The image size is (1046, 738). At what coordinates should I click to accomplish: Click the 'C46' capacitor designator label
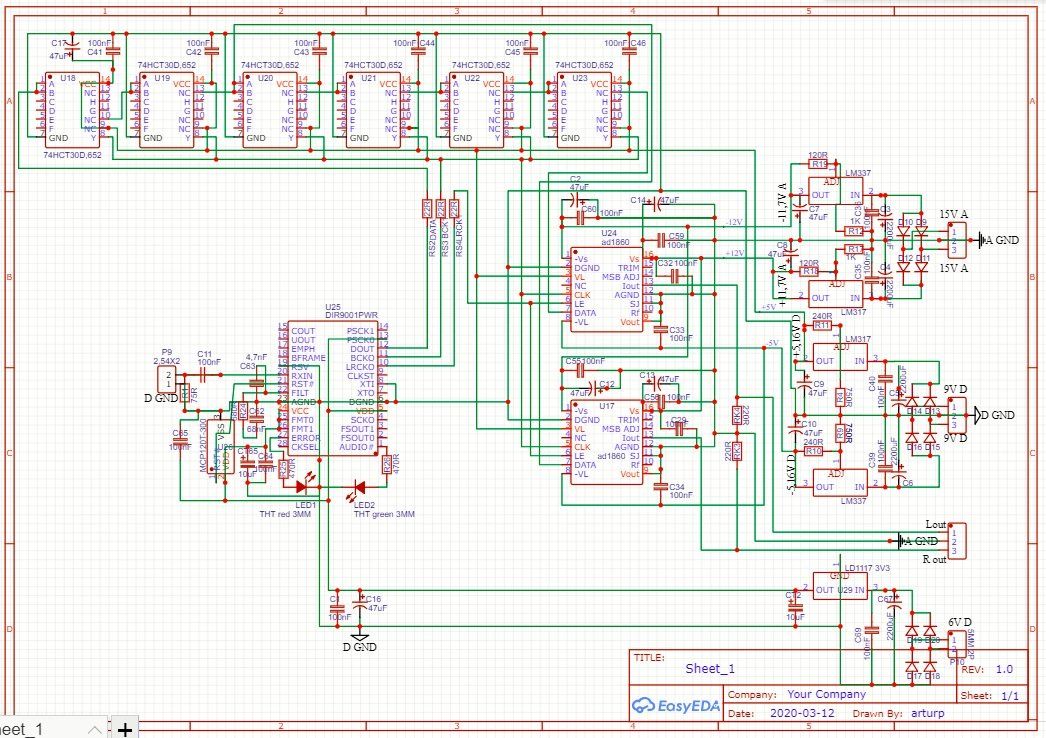[638, 43]
